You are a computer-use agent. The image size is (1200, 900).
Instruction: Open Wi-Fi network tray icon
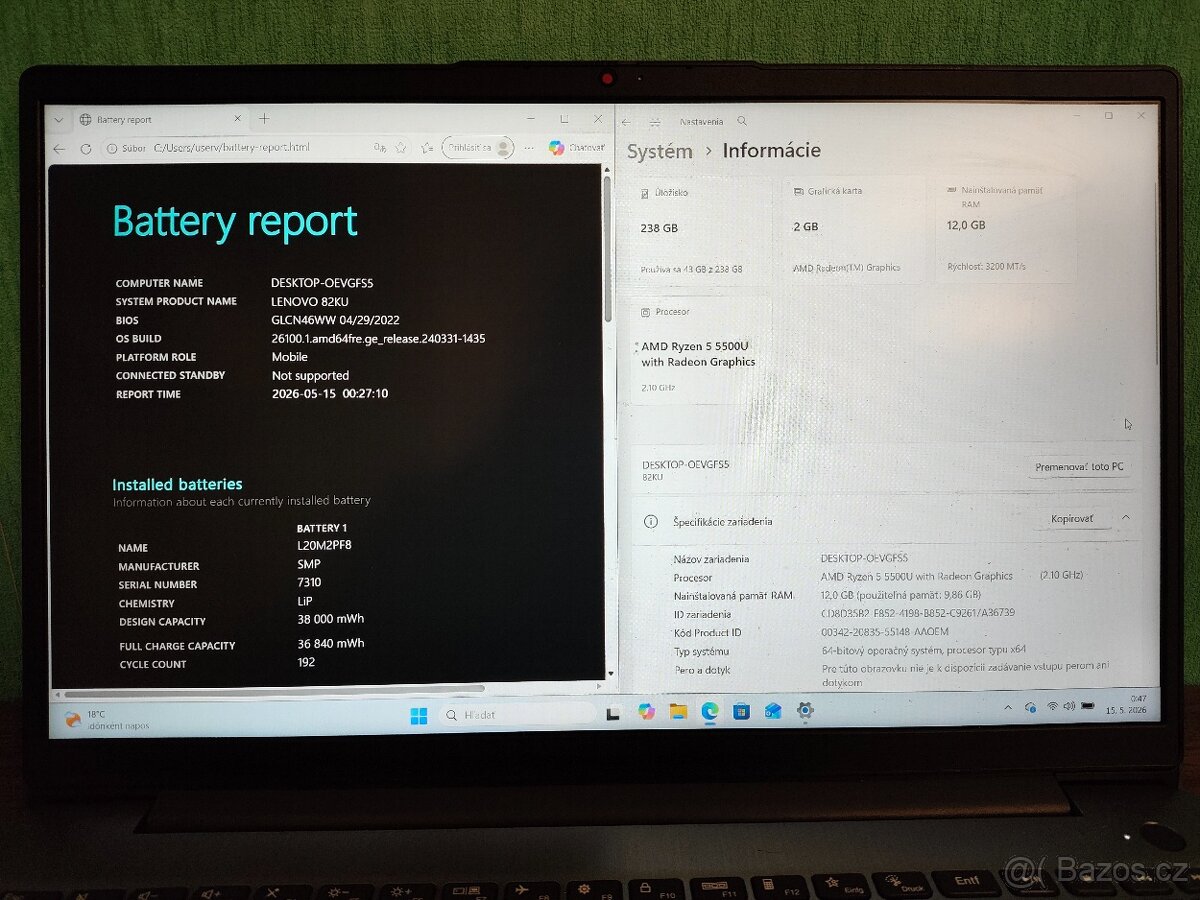[x=1052, y=706]
